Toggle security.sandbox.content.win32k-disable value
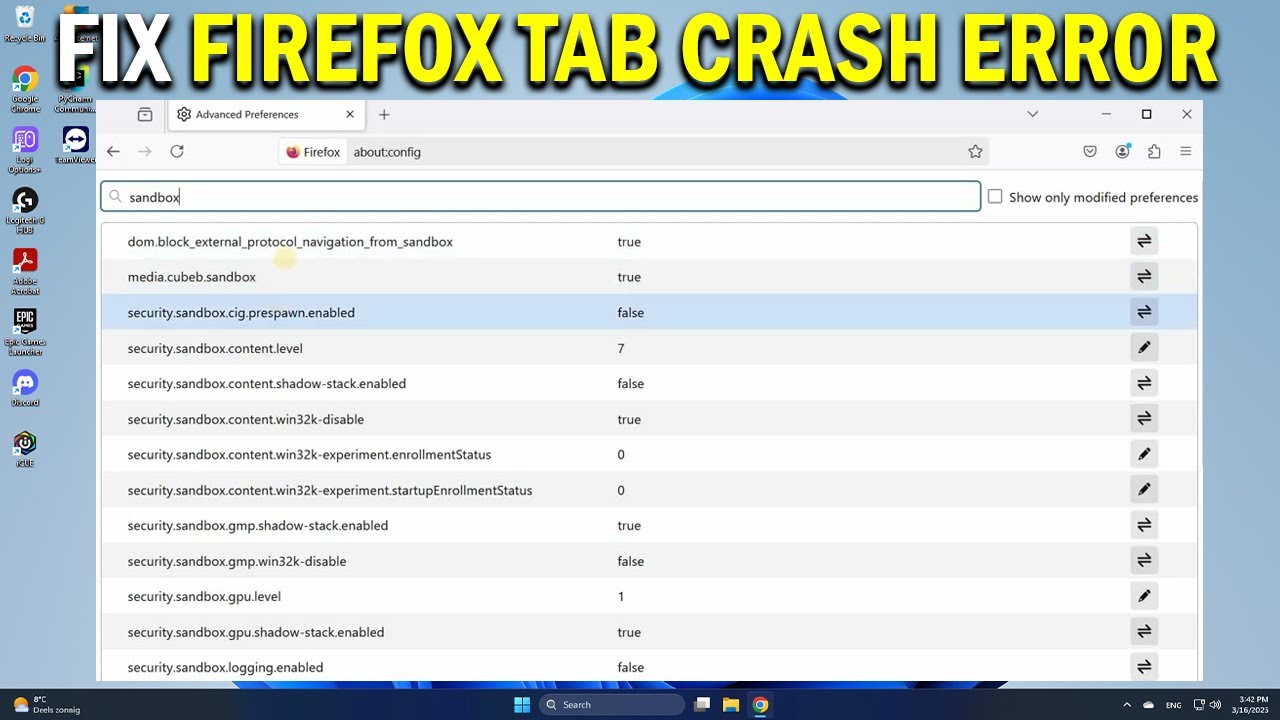Image resolution: width=1280 pixels, height=720 pixels. point(1144,419)
